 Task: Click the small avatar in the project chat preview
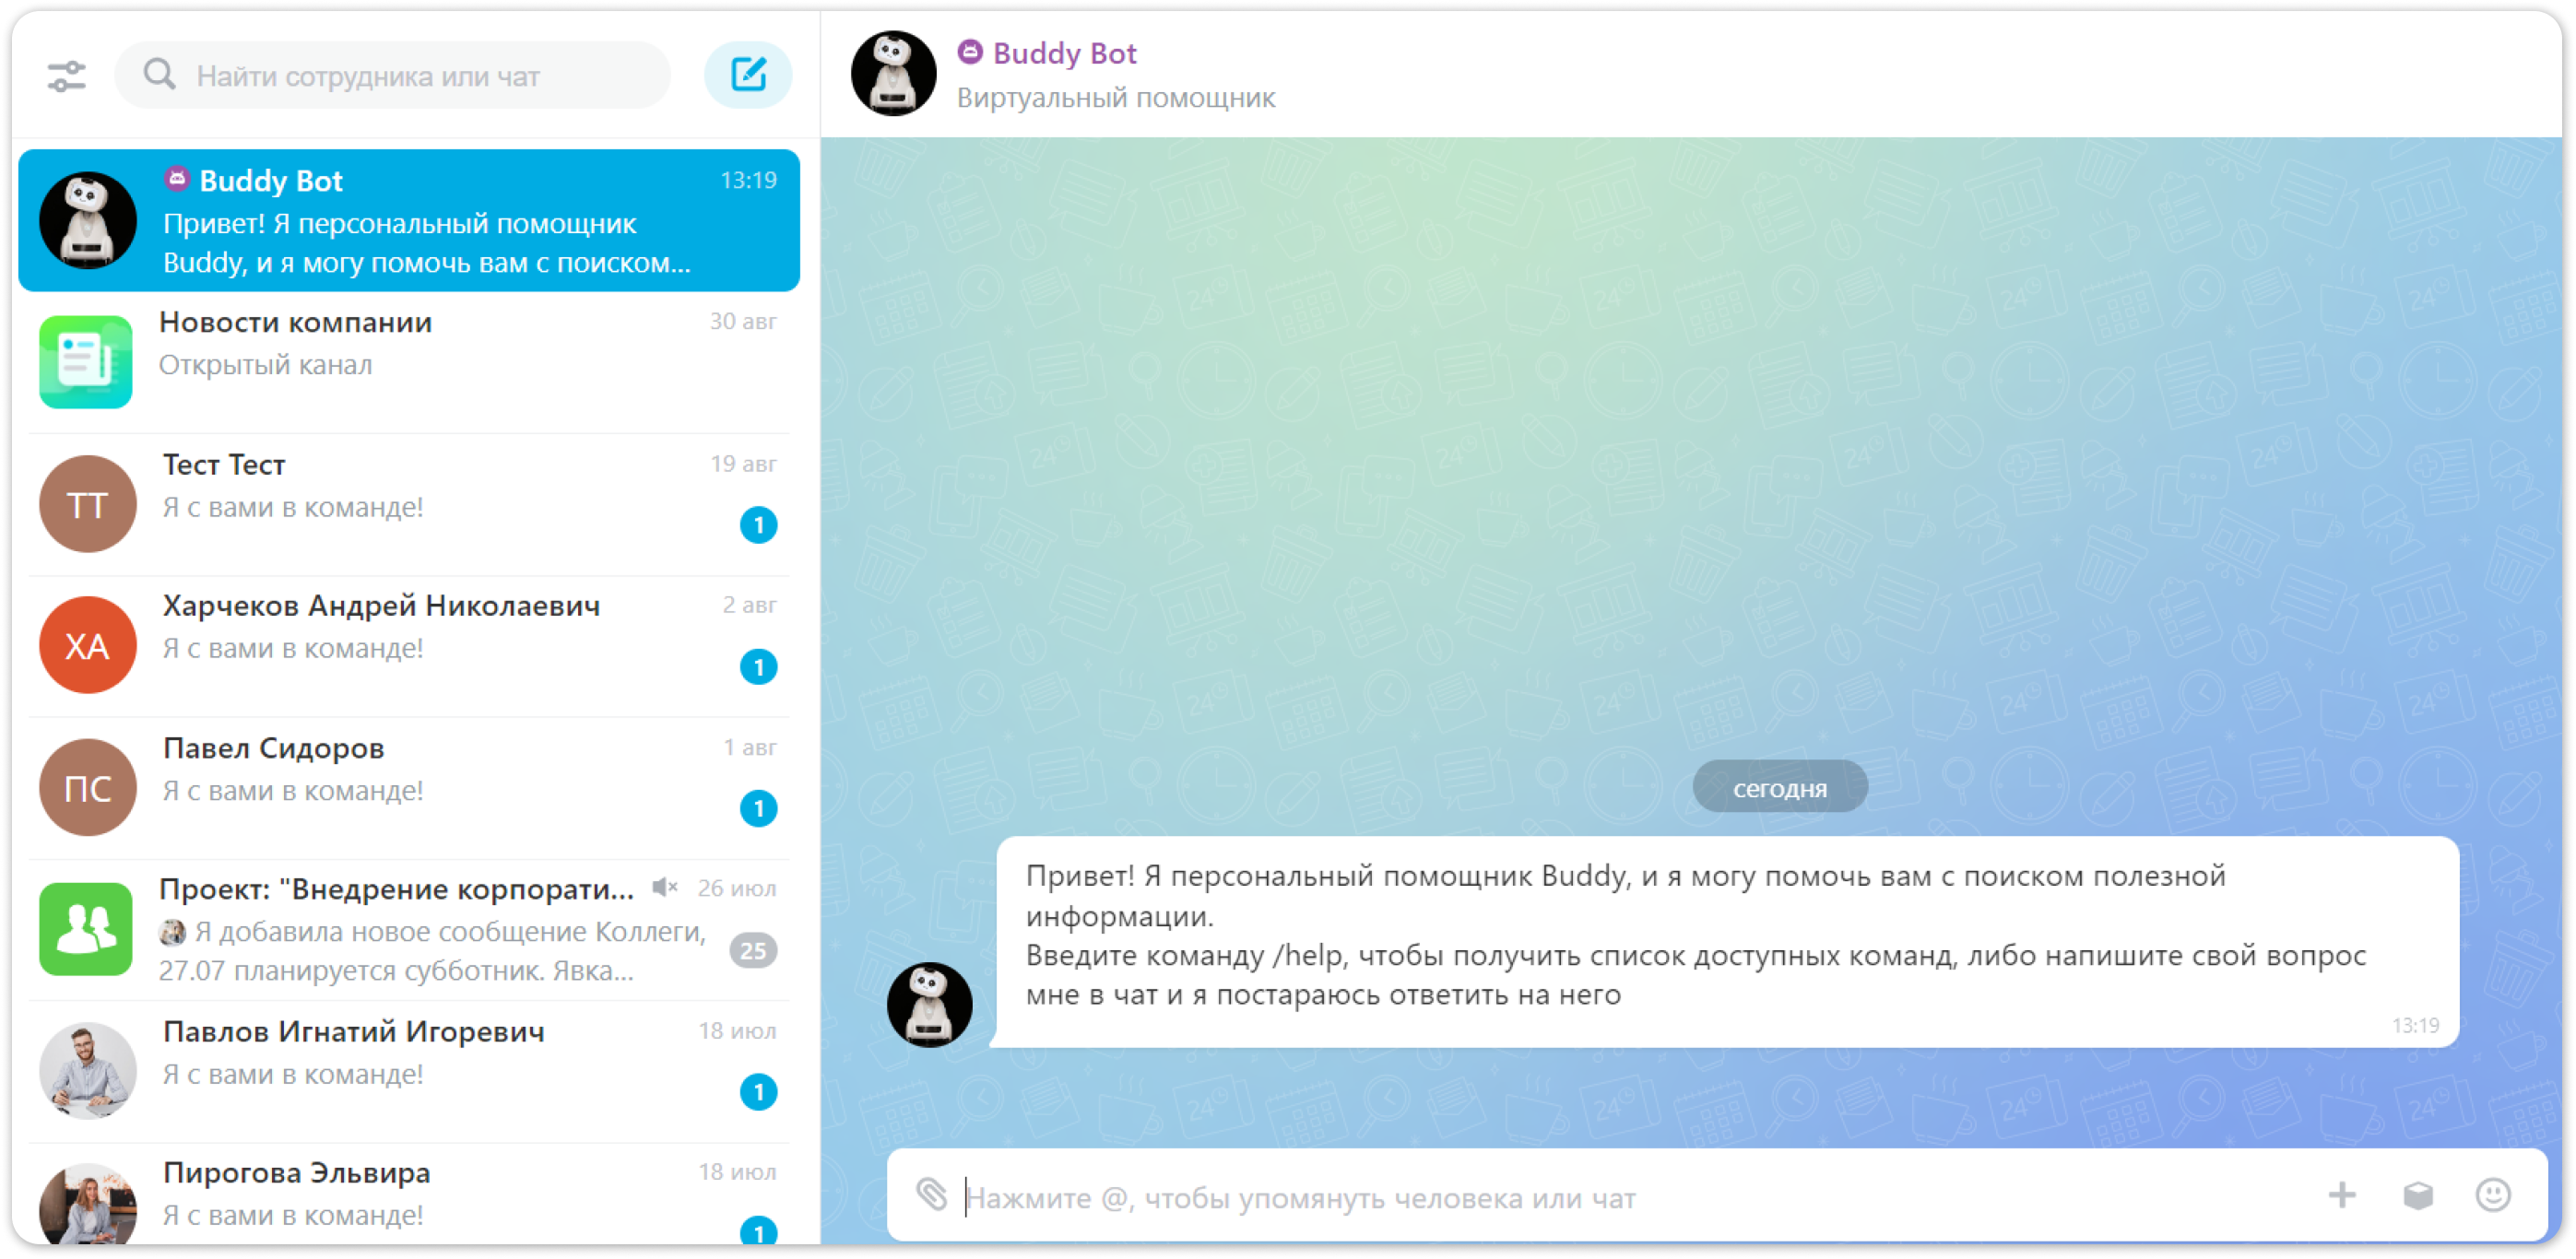tap(173, 933)
